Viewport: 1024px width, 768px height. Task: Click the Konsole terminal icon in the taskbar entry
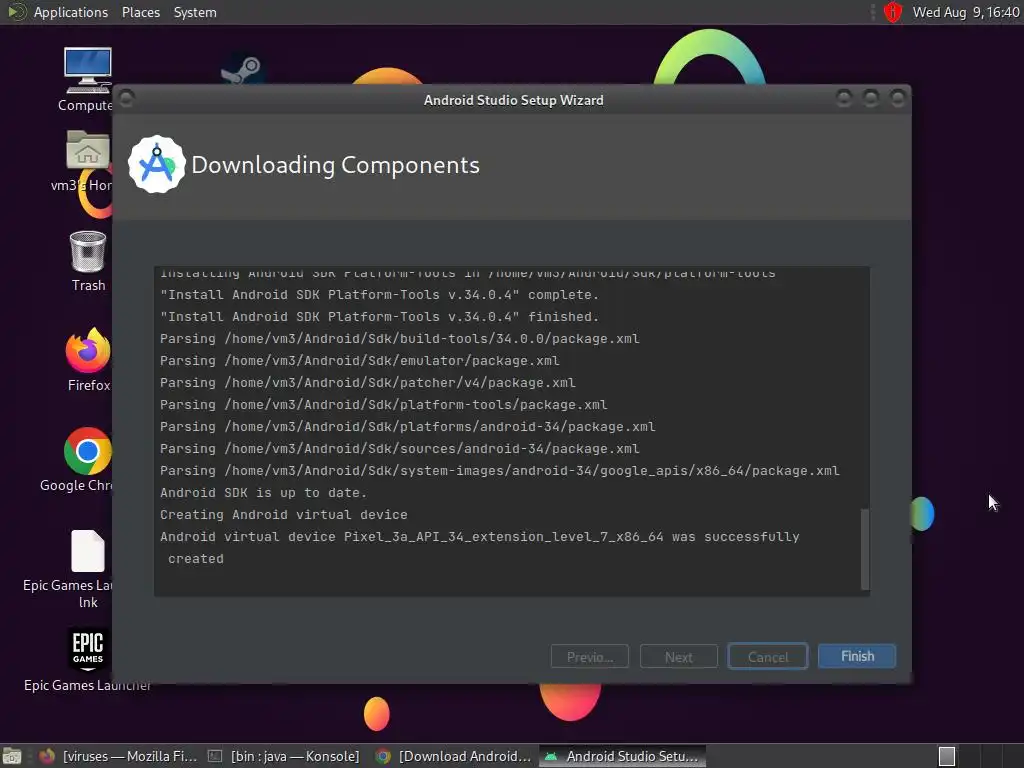point(215,756)
